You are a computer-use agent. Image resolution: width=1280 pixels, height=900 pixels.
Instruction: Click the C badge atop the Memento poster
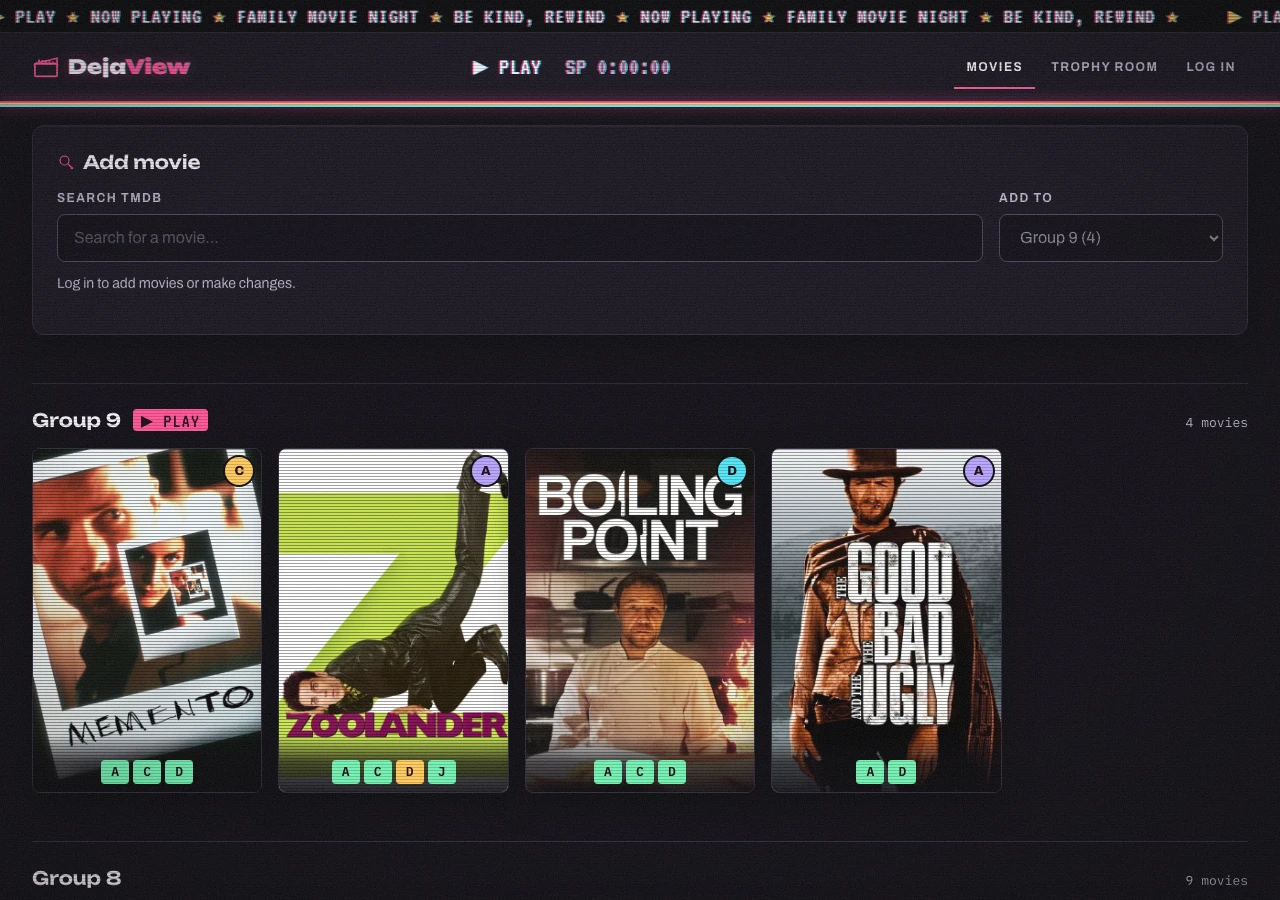[239, 471]
